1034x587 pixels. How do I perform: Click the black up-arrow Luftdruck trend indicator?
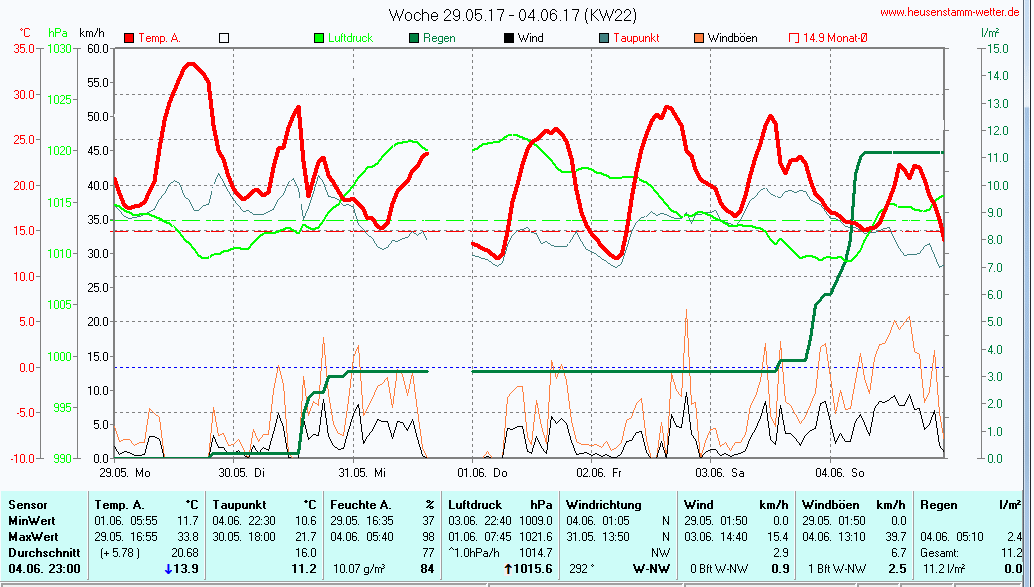[508, 569]
